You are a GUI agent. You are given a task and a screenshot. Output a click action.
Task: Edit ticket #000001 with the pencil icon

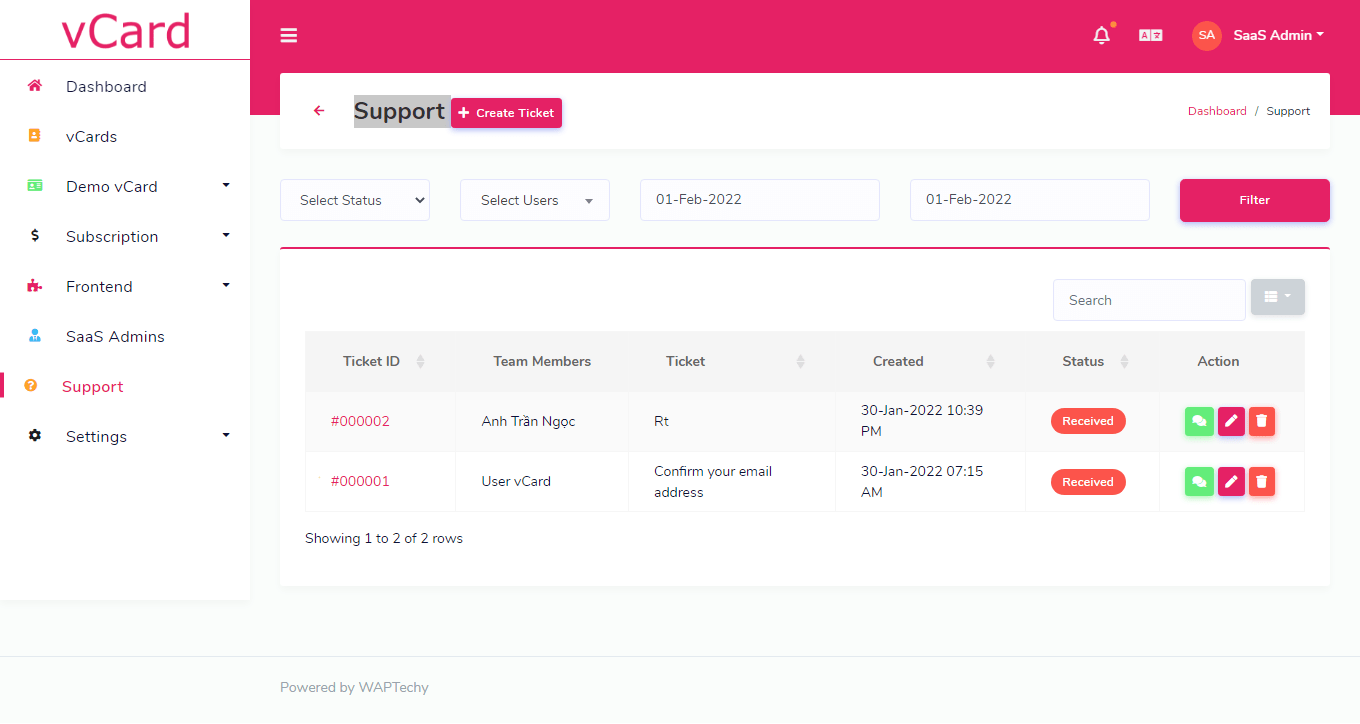coord(1231,481)
